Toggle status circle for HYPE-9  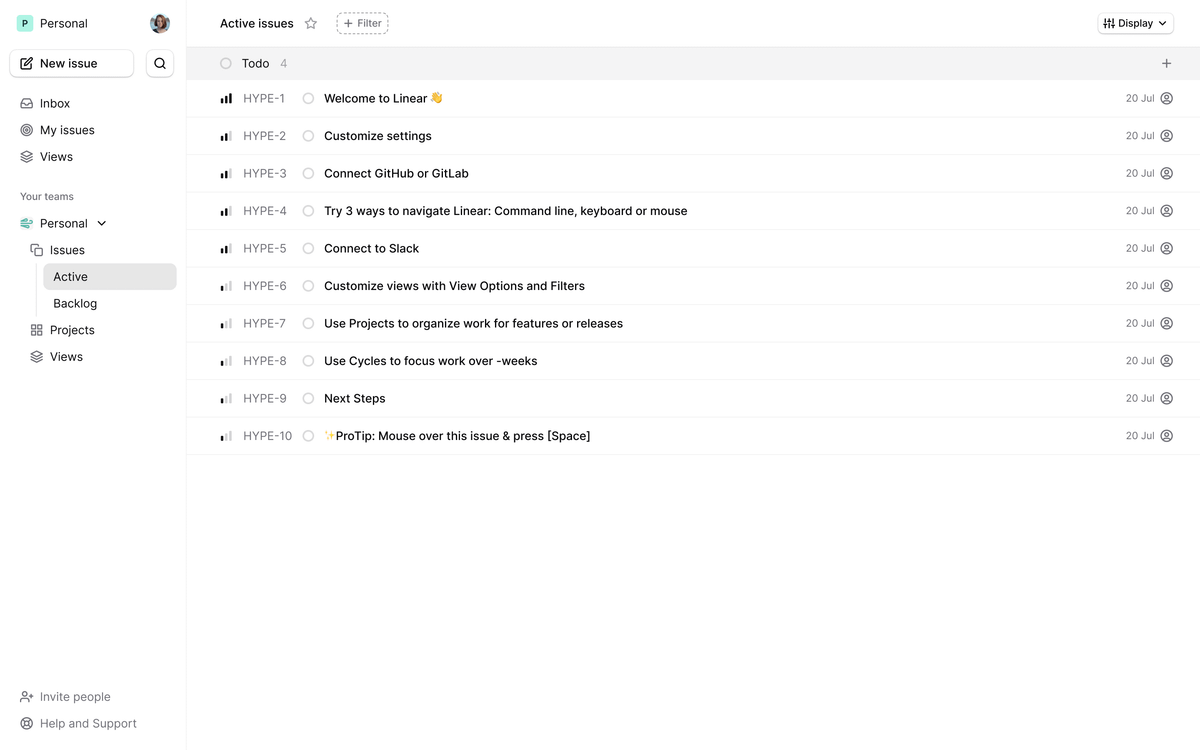click(x=308, y=398)
